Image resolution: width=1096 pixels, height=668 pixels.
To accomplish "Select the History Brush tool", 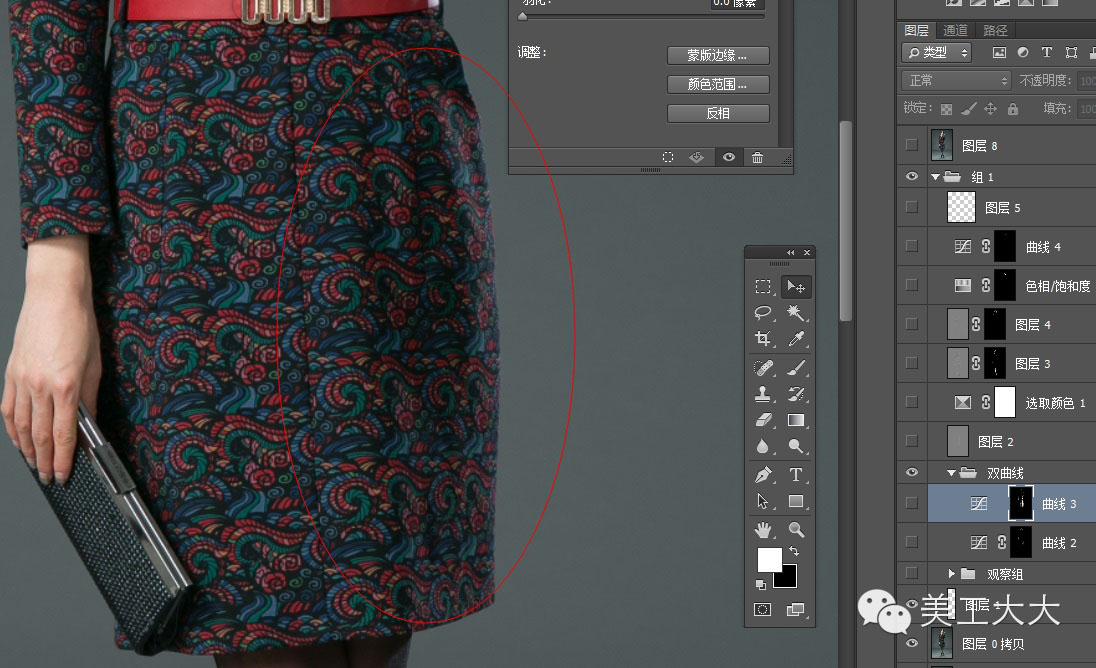I will pyautogui.click(x=795, y=394).
